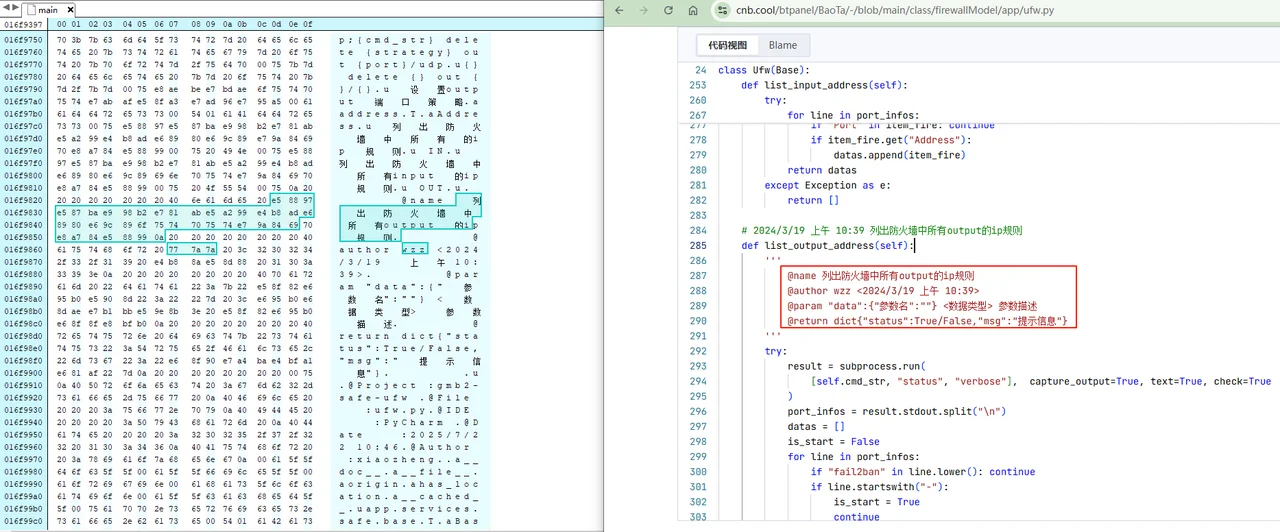View site information for cnb.cool

pyautogui.click(x=723, y=11)
